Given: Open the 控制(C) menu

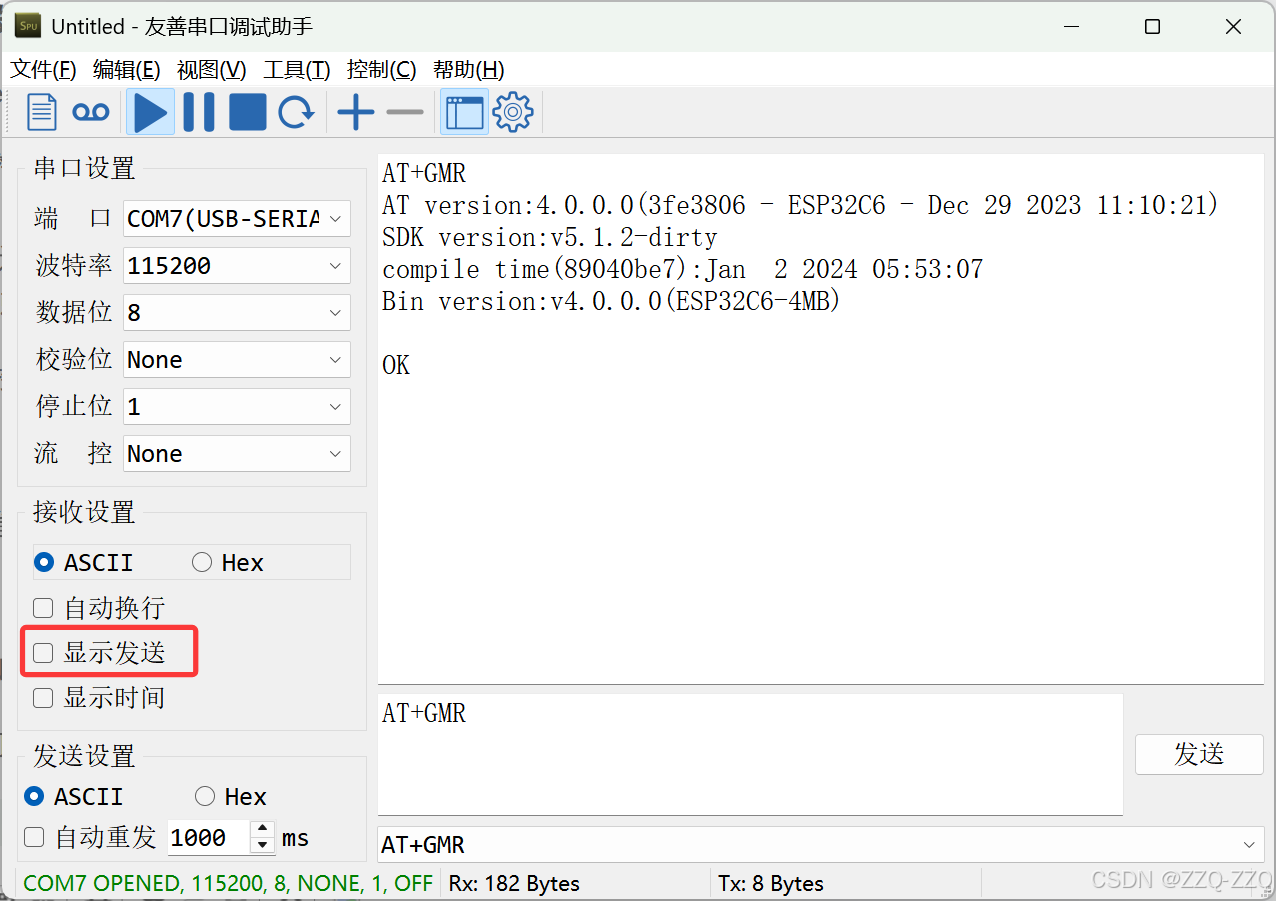Looking at the screenshot, I should (x=381, y=70).
